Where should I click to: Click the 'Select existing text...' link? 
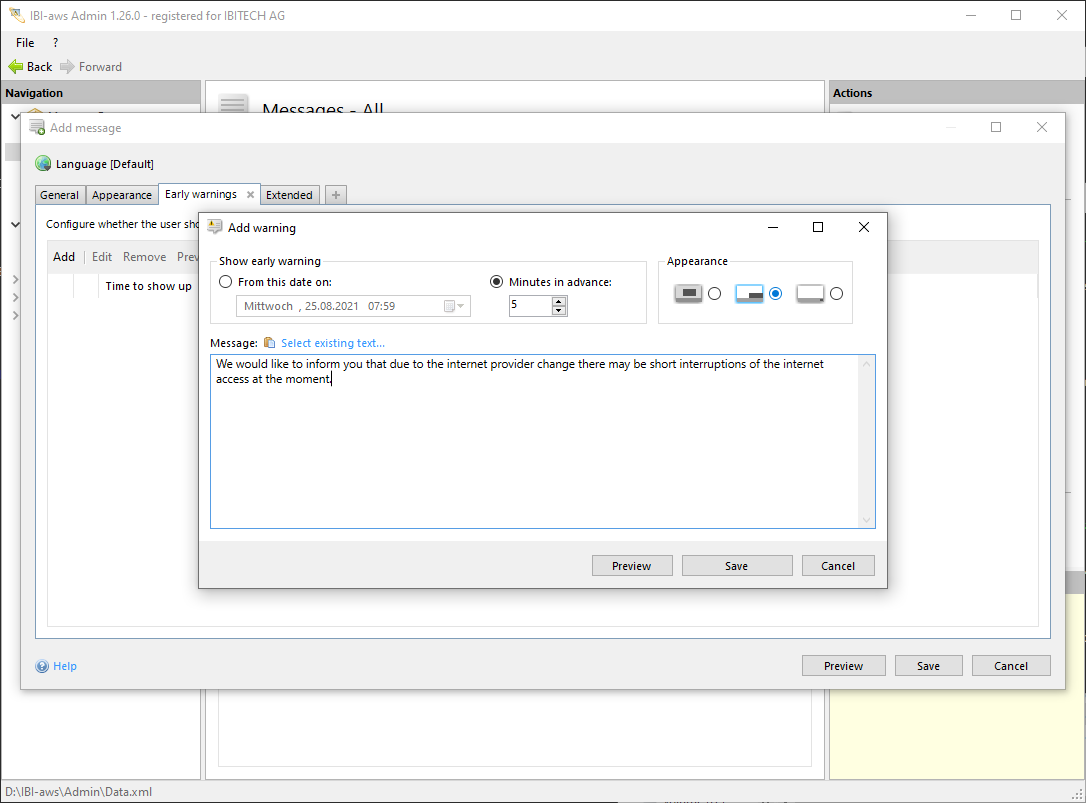[x=333, y=343]
